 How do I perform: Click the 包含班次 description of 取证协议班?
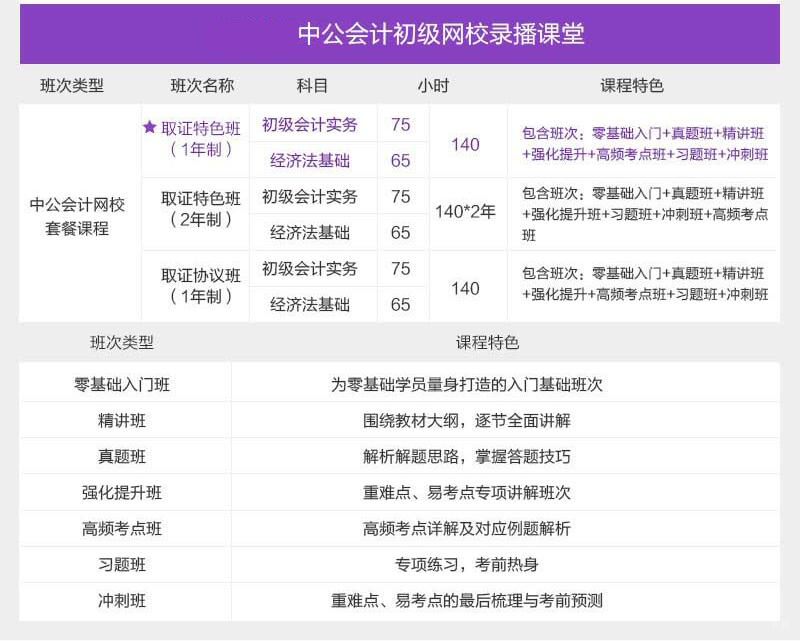(645, 283)
